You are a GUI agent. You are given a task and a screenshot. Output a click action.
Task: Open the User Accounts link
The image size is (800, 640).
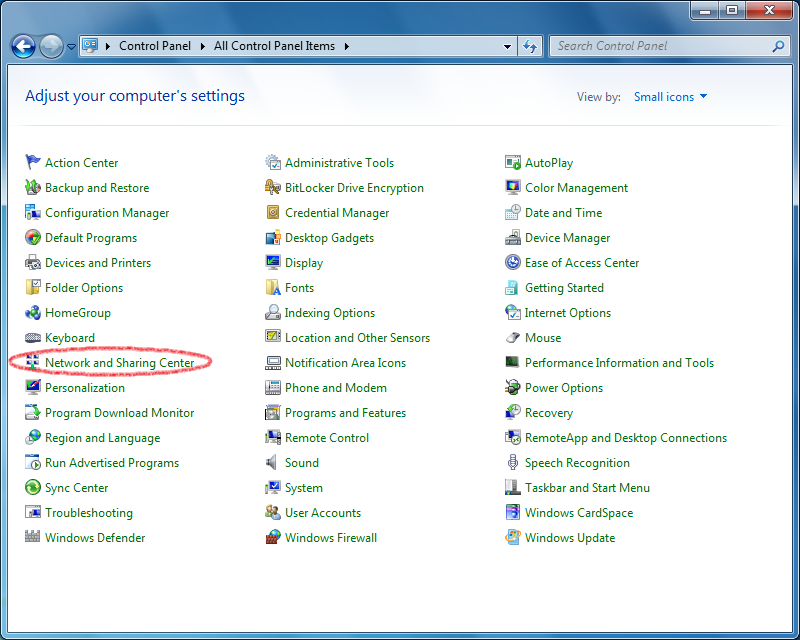tap(322, 513)
